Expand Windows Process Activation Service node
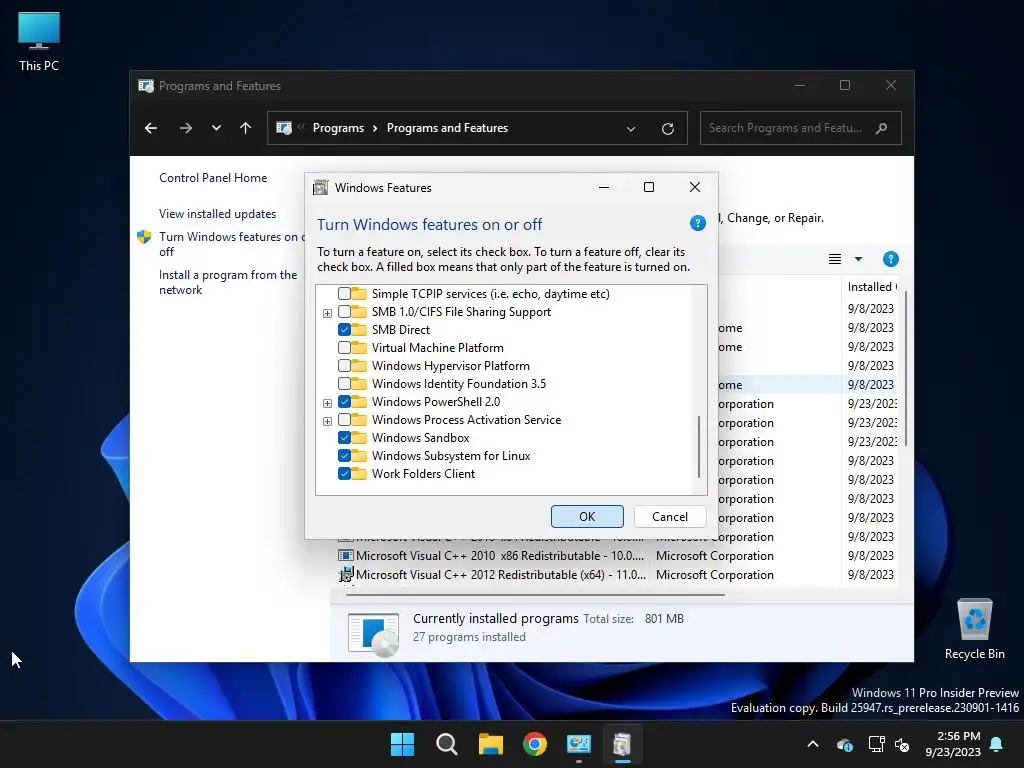The height and width of the screenshot is (768, 1024). (327, 421)
